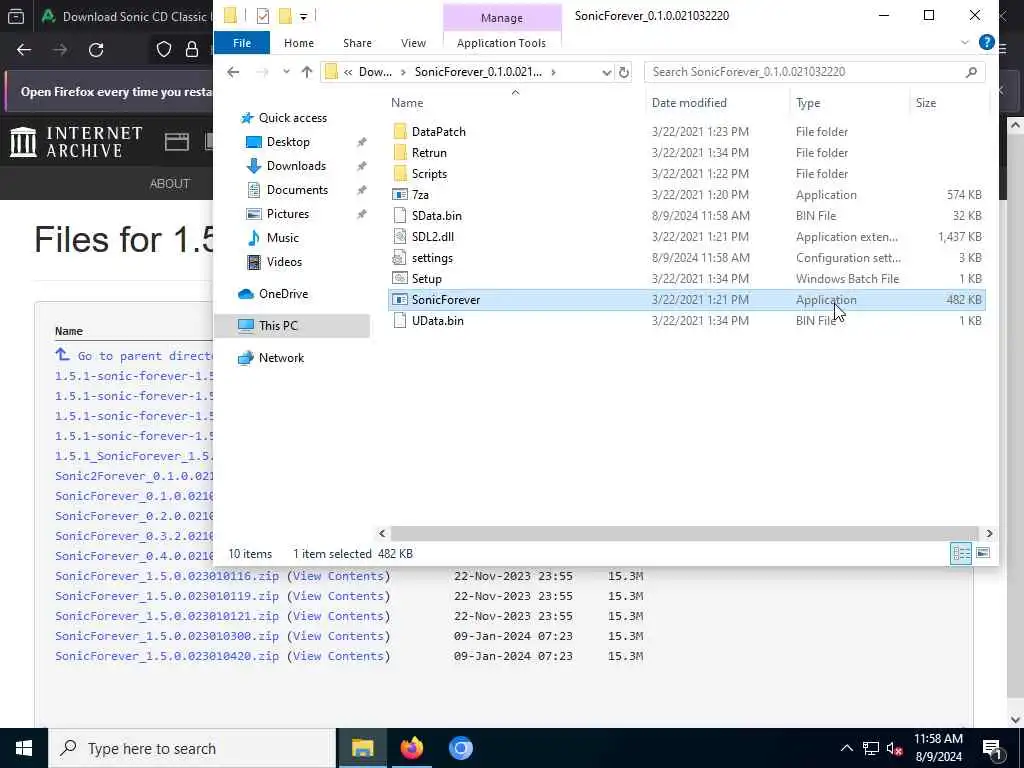Open Quick Access Toolbar customize dropdown
1024x768 pixels.
tap(304, 16)
